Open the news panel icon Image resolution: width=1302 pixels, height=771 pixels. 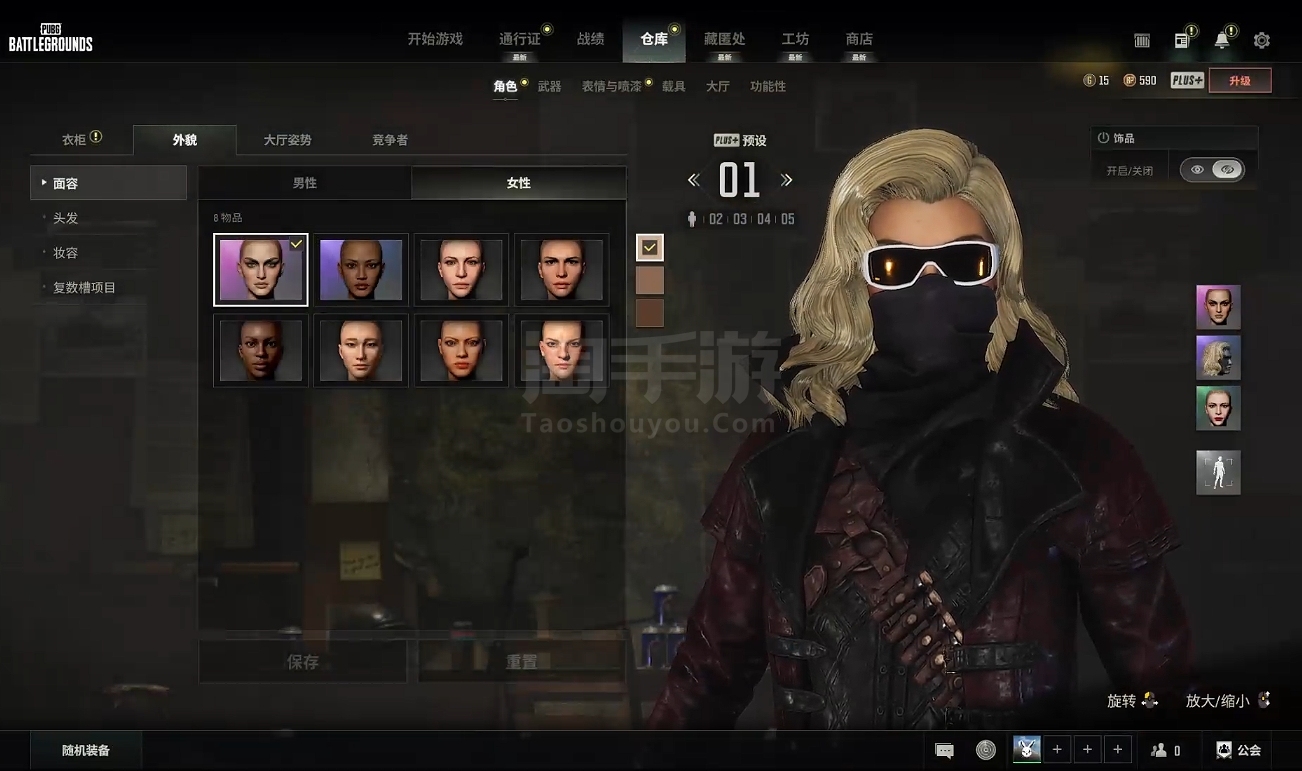click(1181, 41)
